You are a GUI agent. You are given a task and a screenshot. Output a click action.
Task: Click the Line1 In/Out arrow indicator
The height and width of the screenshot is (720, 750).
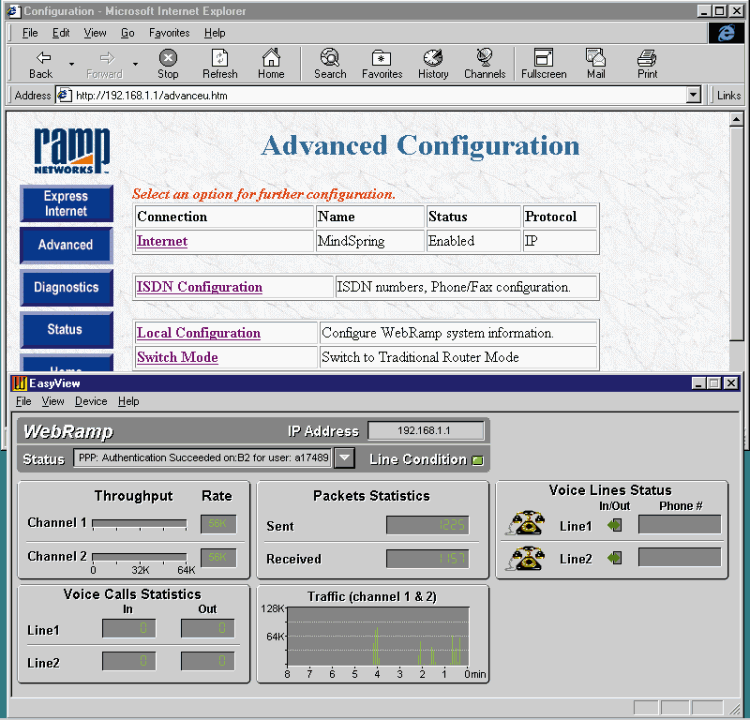coord(615,525)
